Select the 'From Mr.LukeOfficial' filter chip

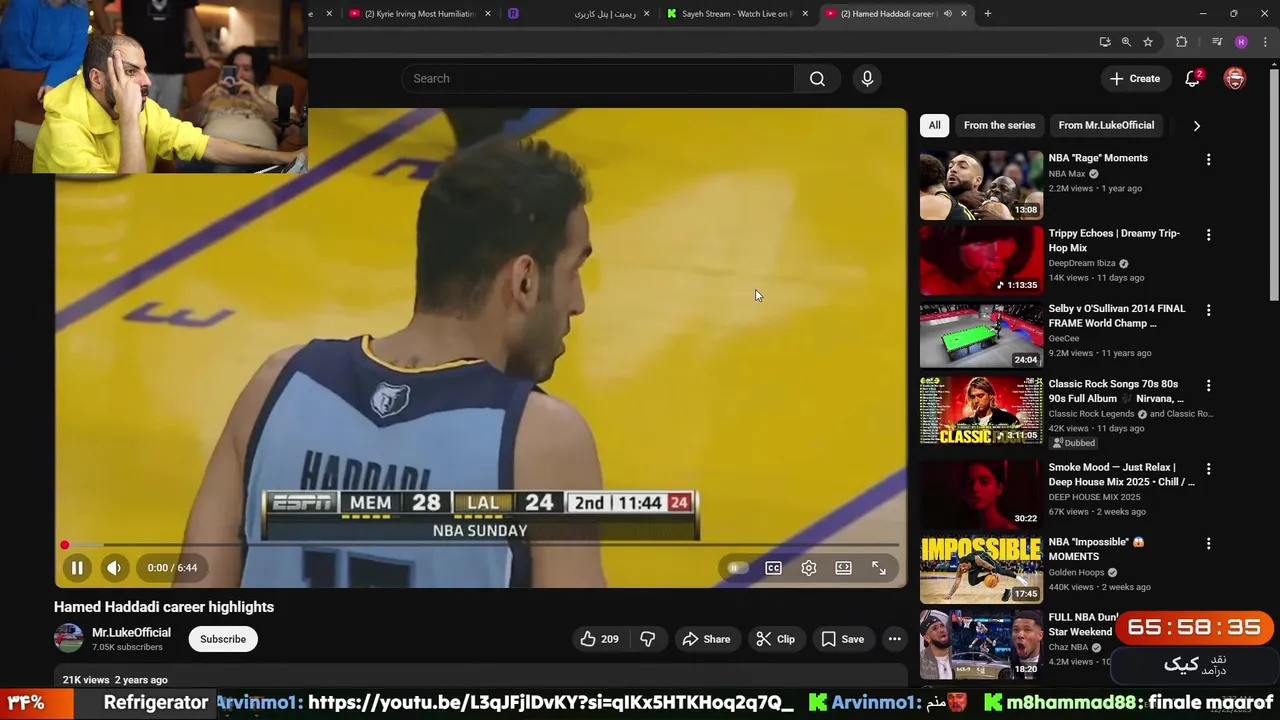(x=1106, y=125)
